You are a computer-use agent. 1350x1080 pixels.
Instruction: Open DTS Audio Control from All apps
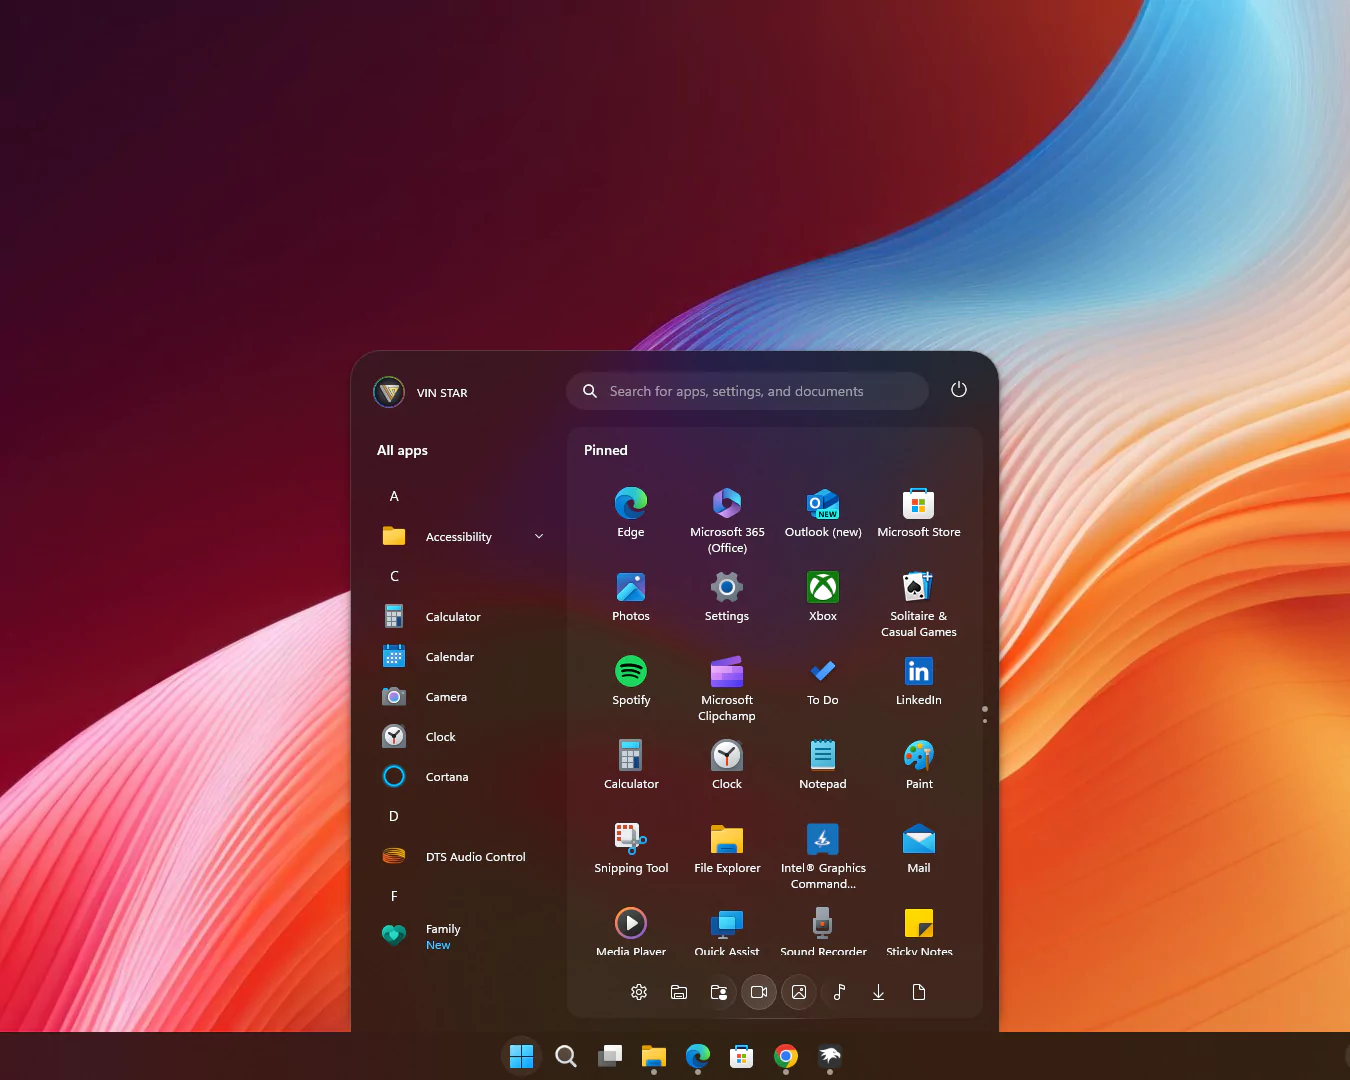tap(462, 857)
